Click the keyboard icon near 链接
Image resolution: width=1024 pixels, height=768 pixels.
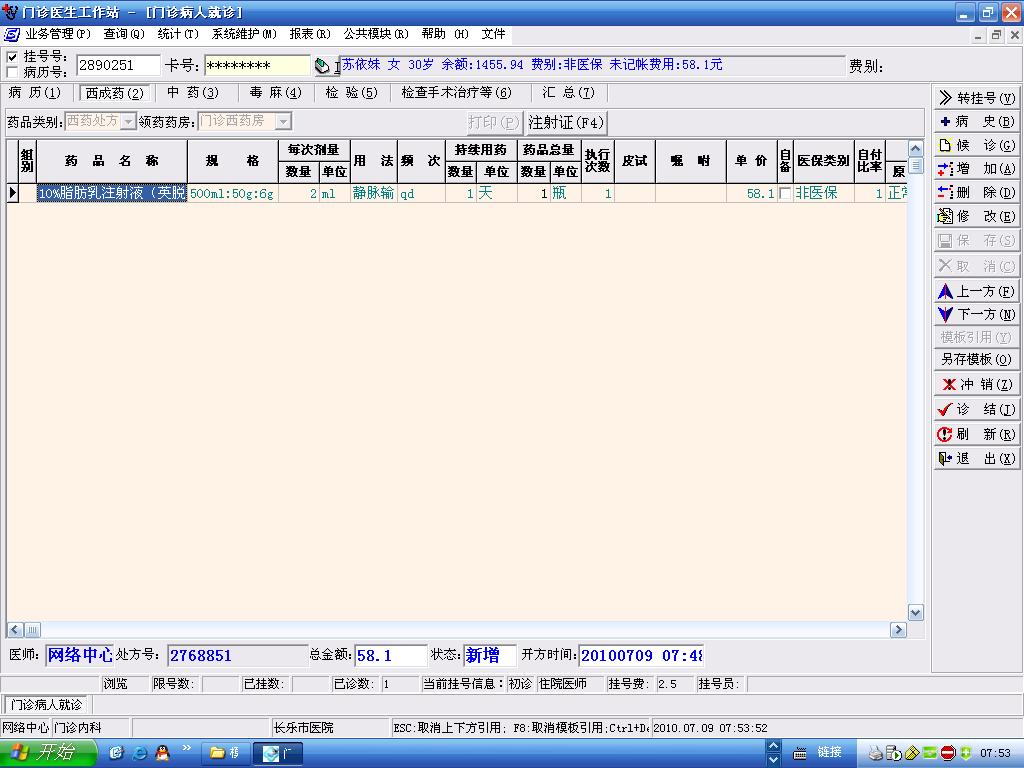(x=800, y=754)
